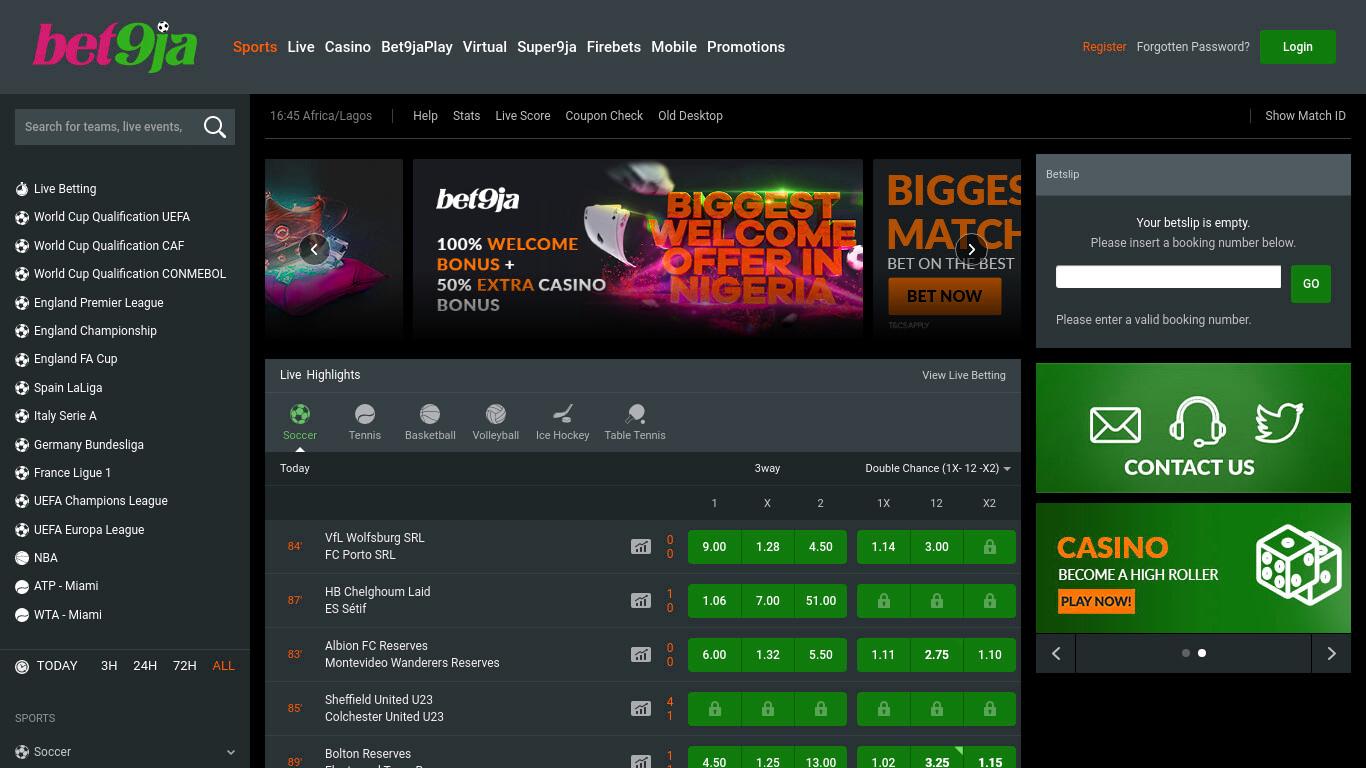Click previous arrow on banner carousel

click(x=314, y=249)
